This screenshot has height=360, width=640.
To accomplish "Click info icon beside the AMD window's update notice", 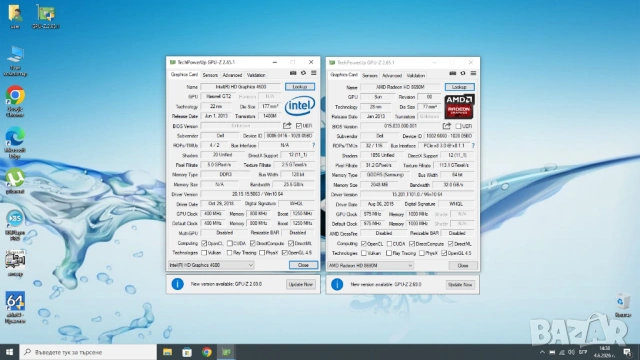I will click(x=337, y=284).
